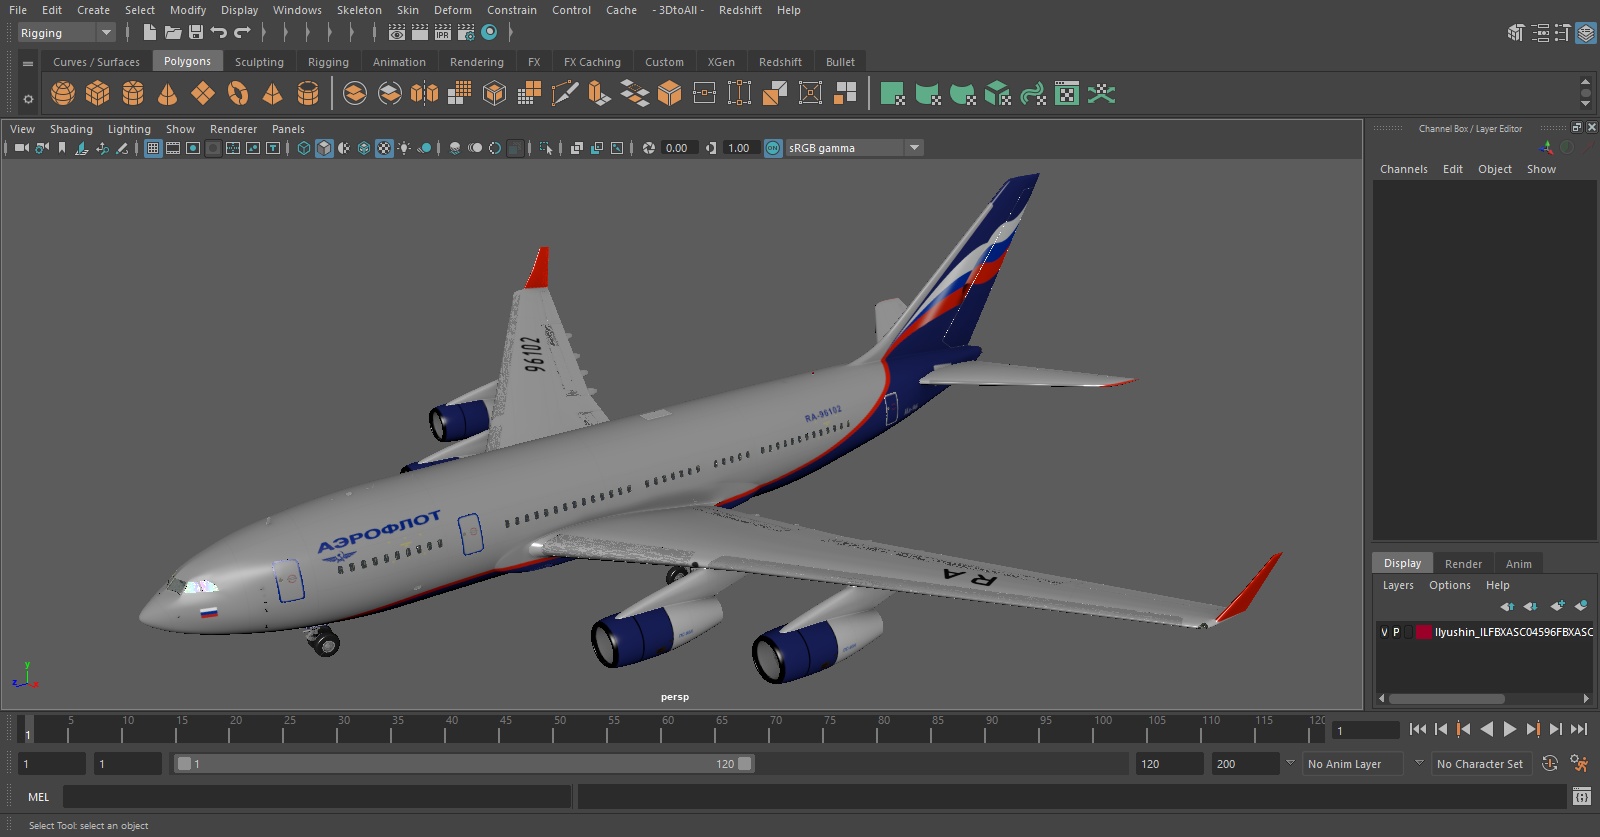Click the MEL script language label

(x=38, y=797)
